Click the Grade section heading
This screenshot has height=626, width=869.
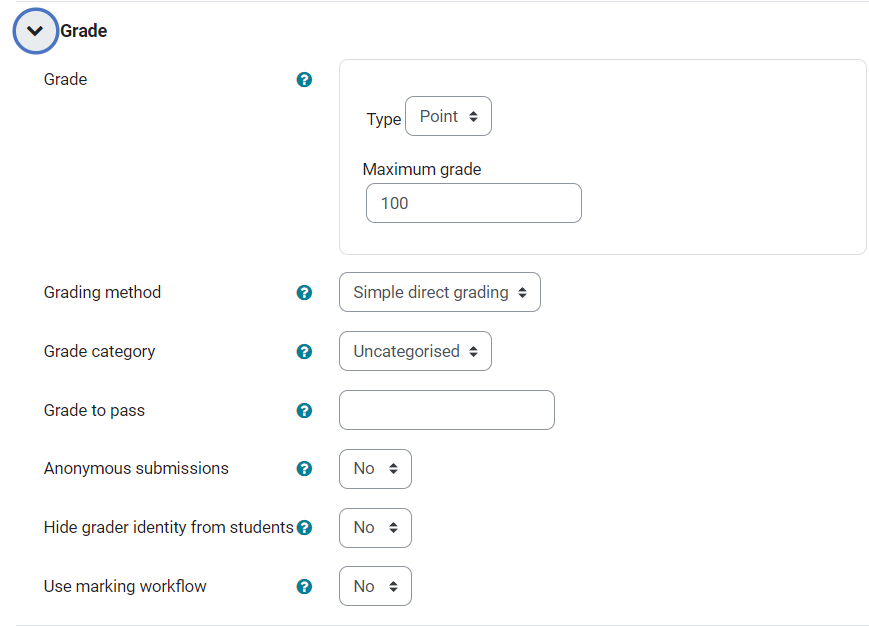click(x=84, y=31)
